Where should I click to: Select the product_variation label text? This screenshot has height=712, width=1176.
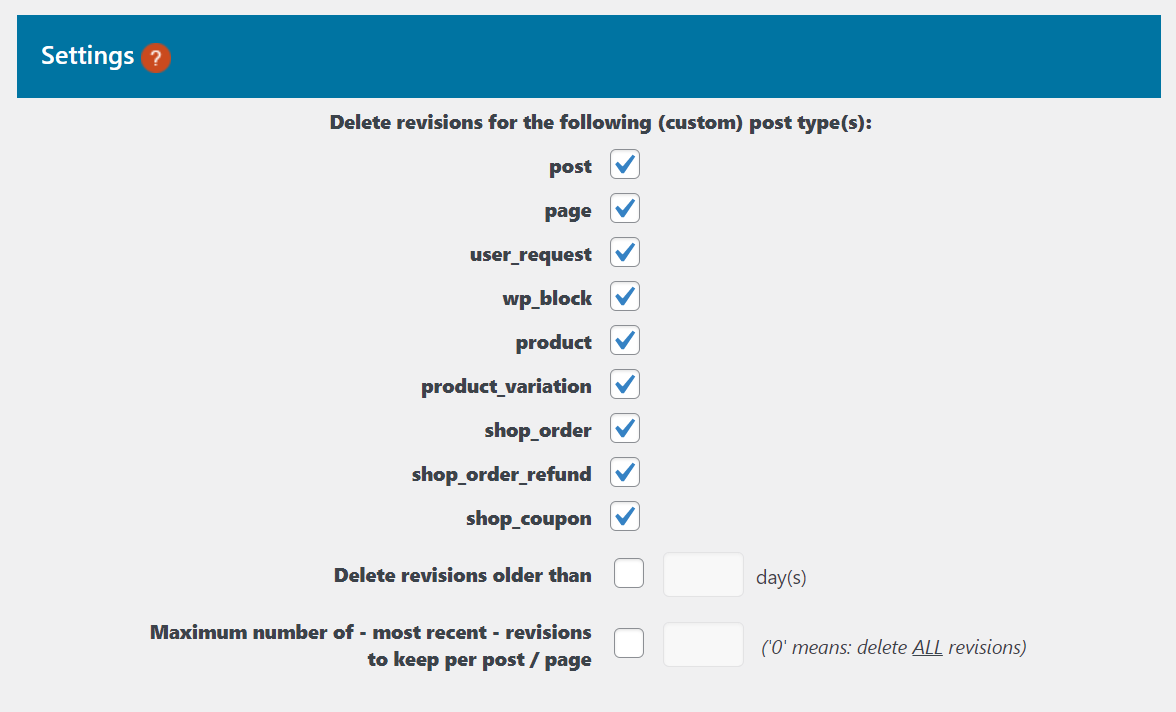(505, 385)
